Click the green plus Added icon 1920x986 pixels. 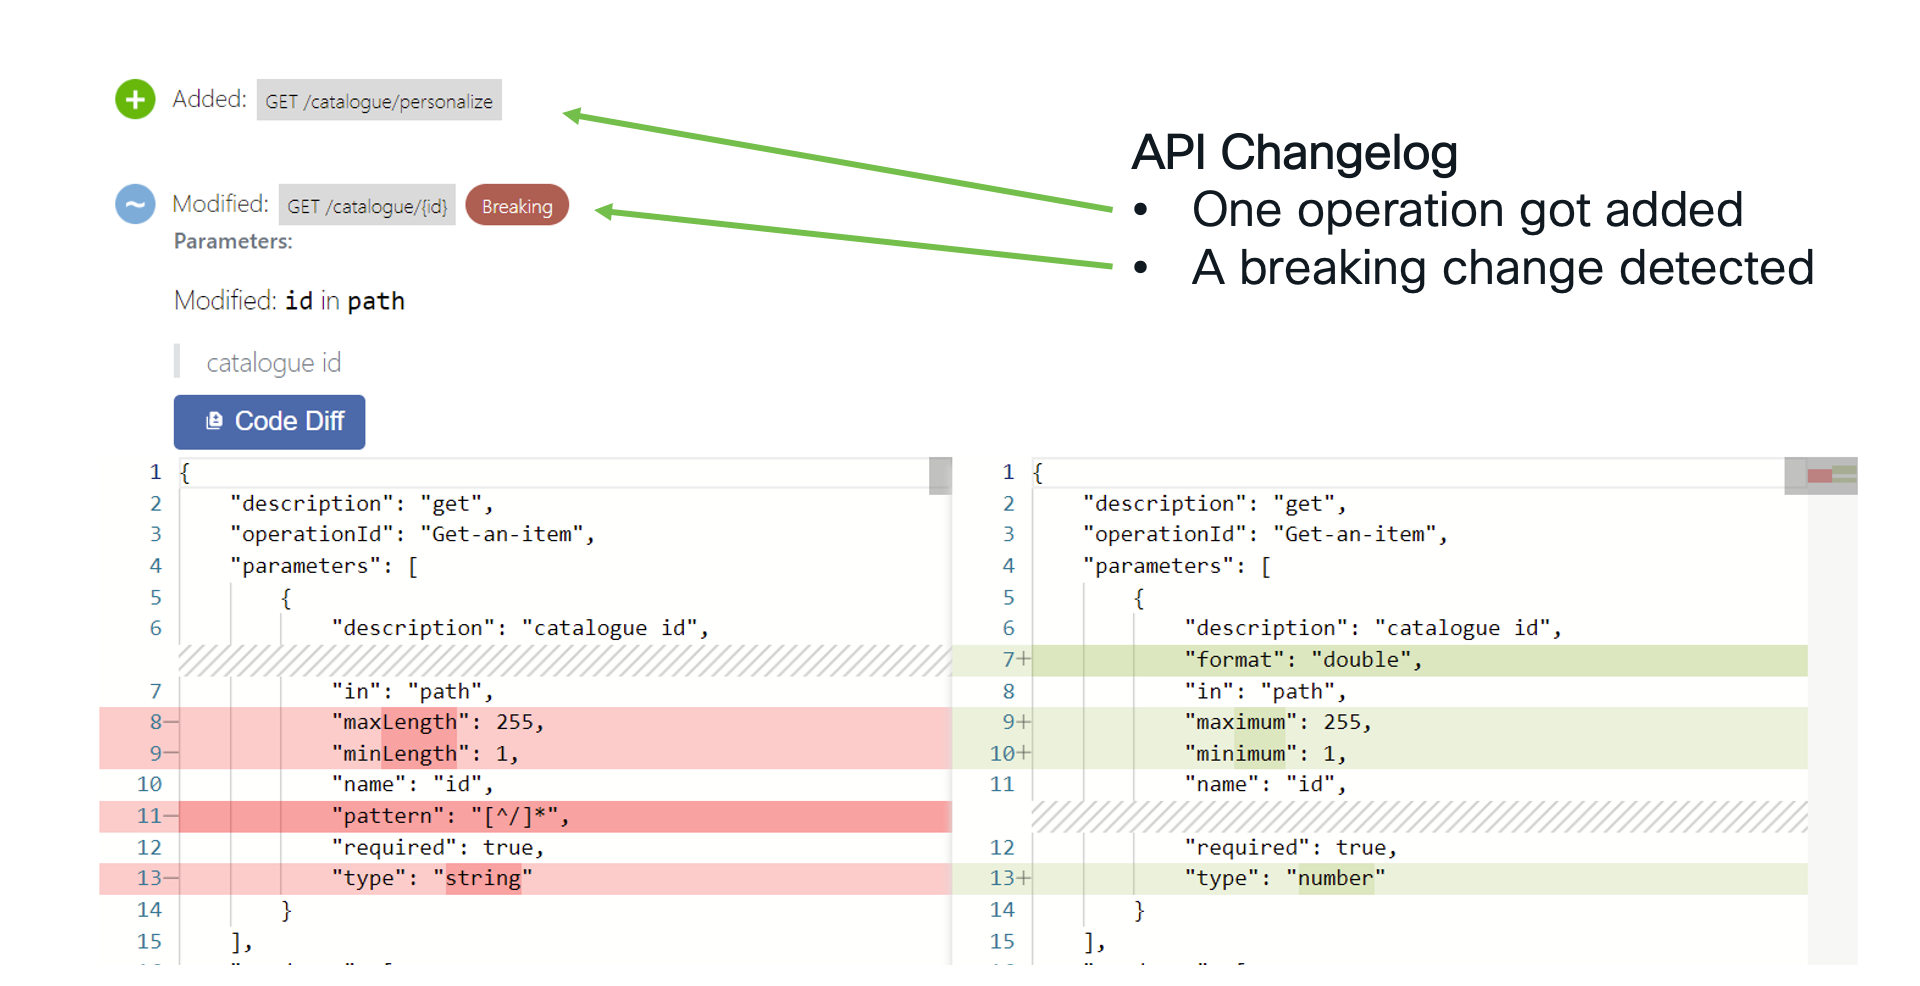click(135, 99)
